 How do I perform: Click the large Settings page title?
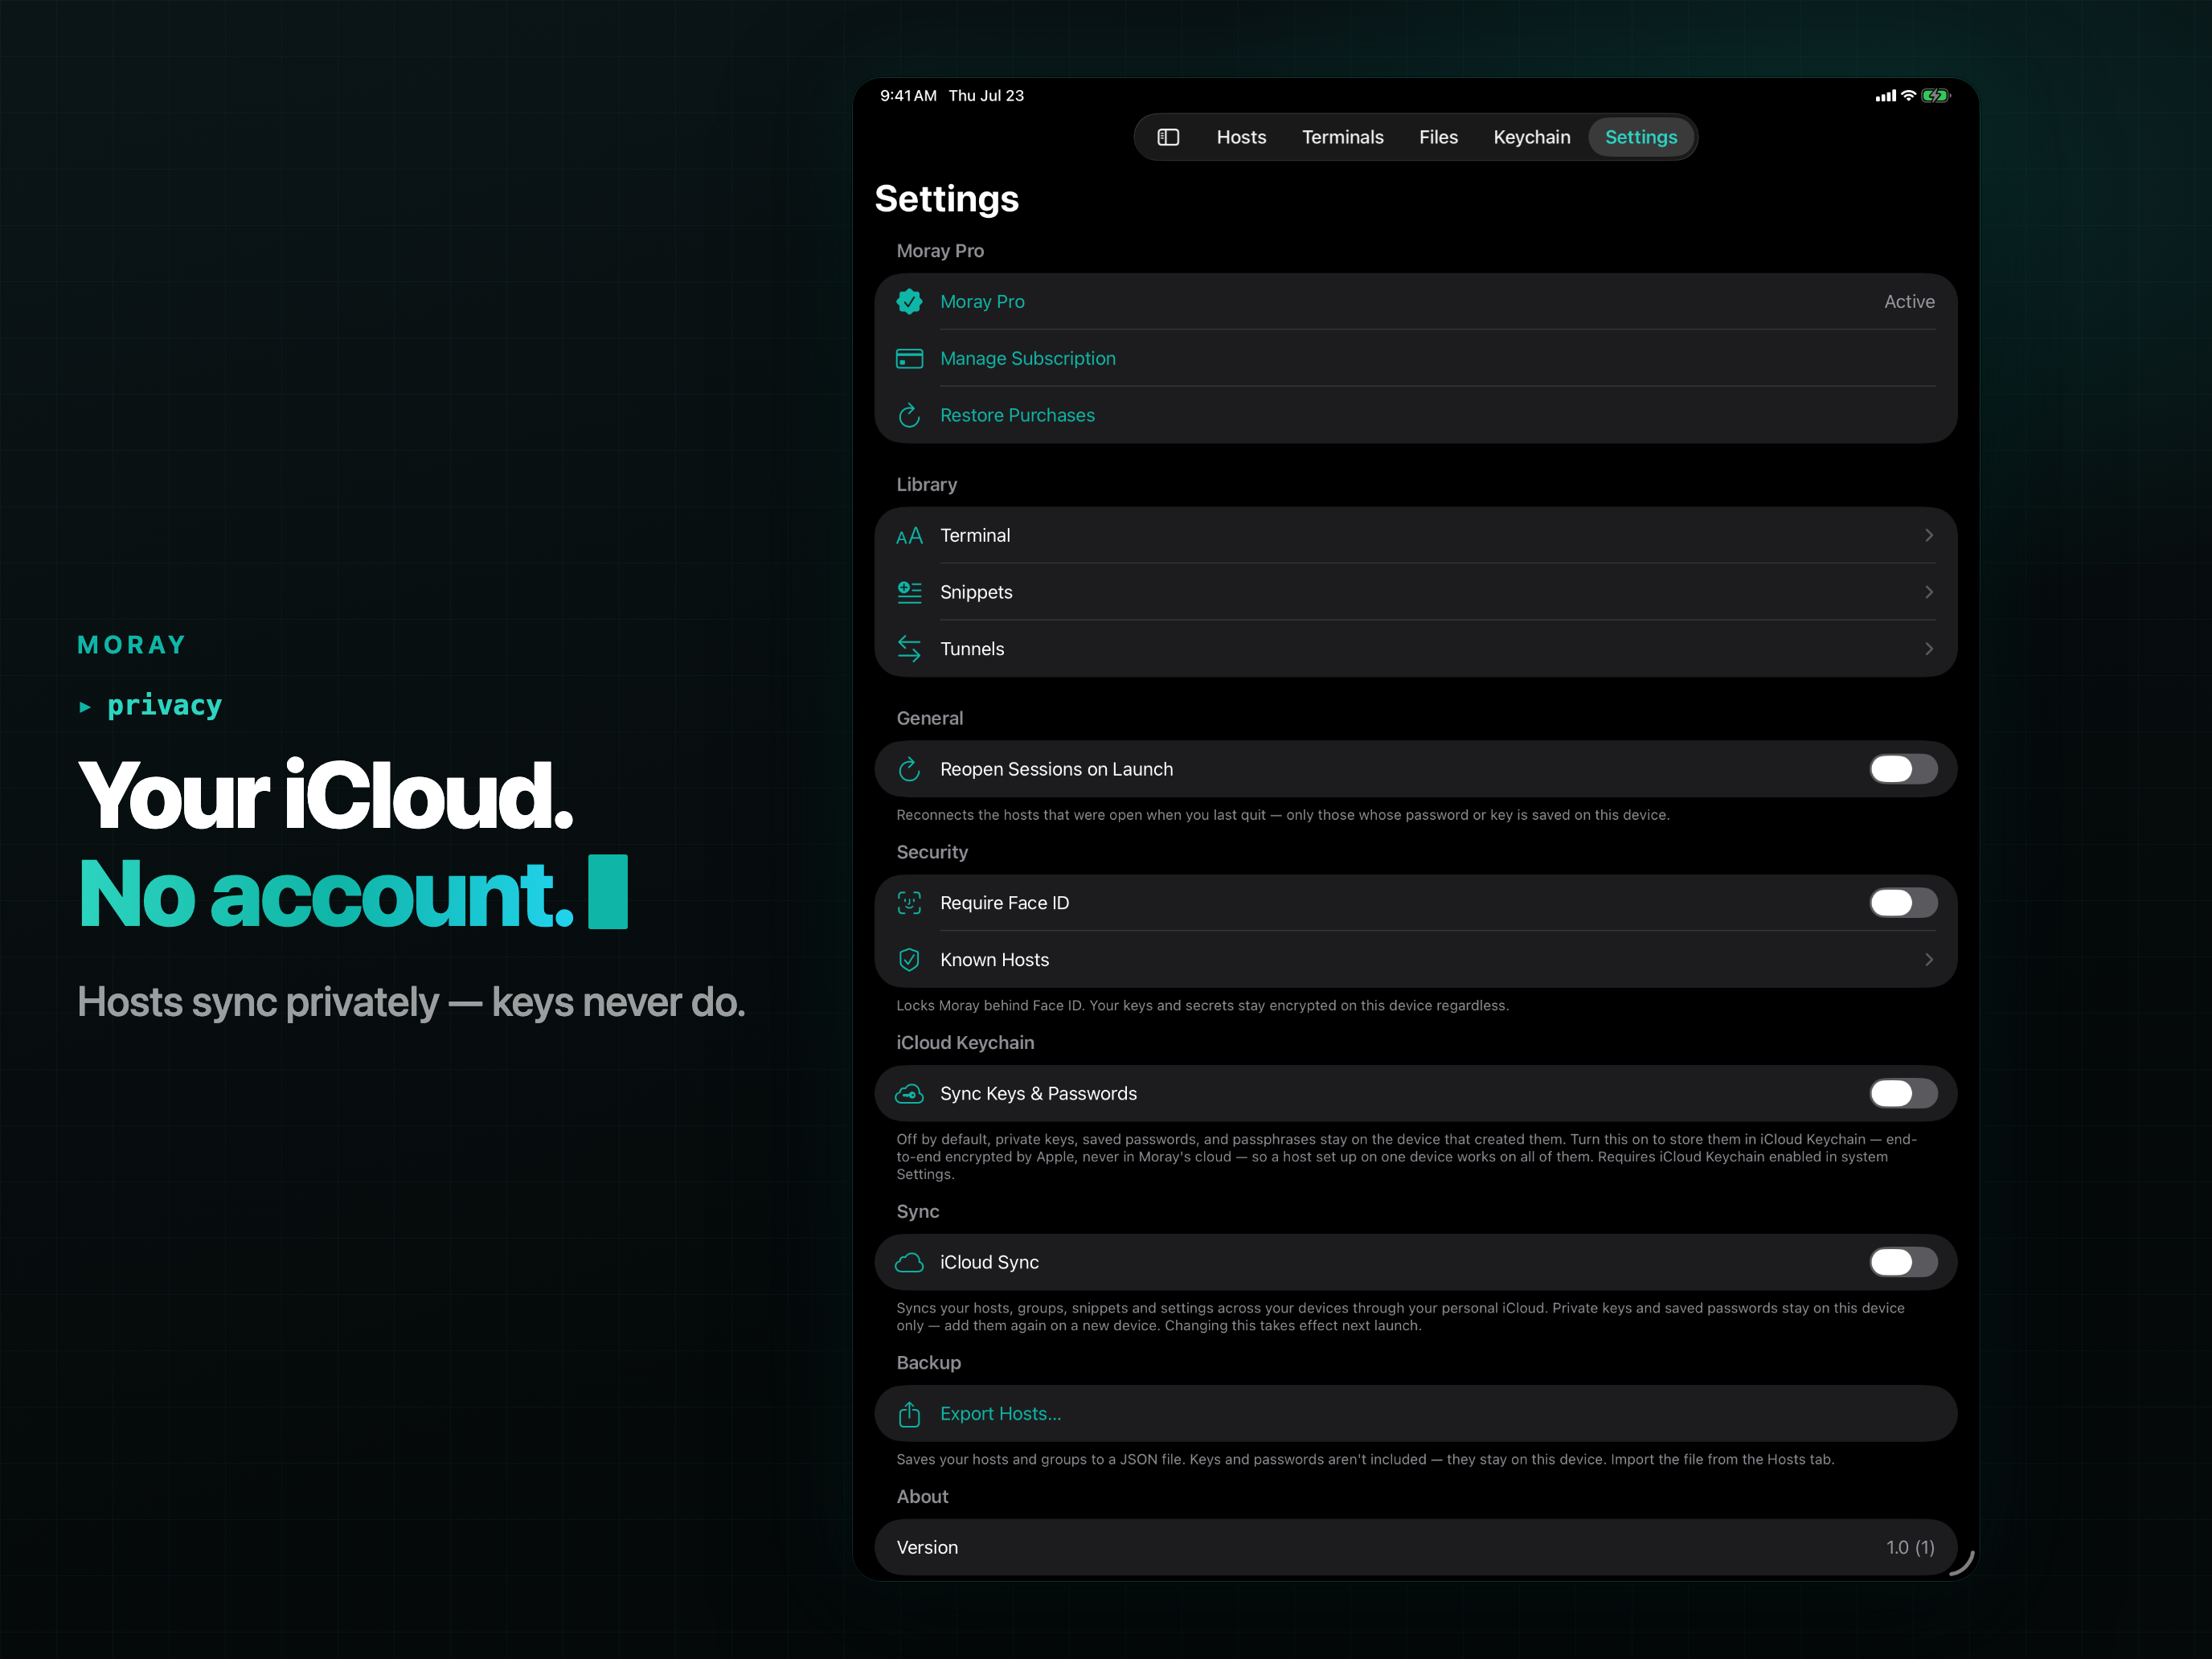click(946, 199)
